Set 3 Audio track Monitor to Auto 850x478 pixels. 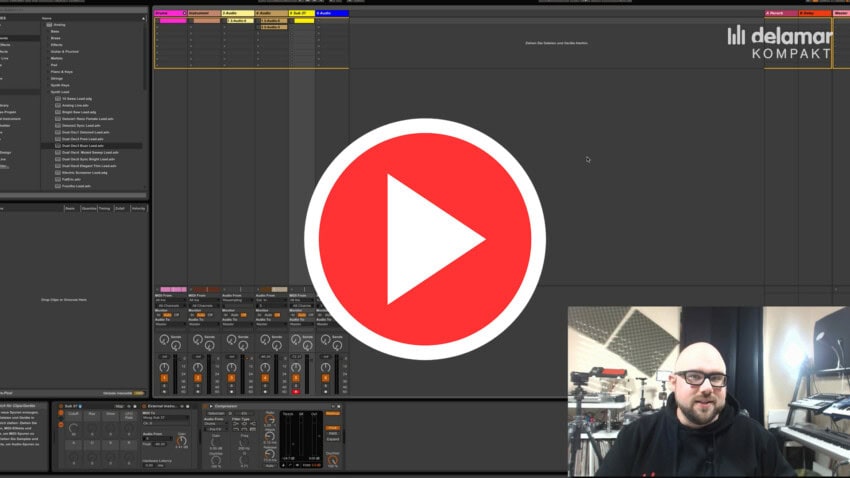(234, 315)
